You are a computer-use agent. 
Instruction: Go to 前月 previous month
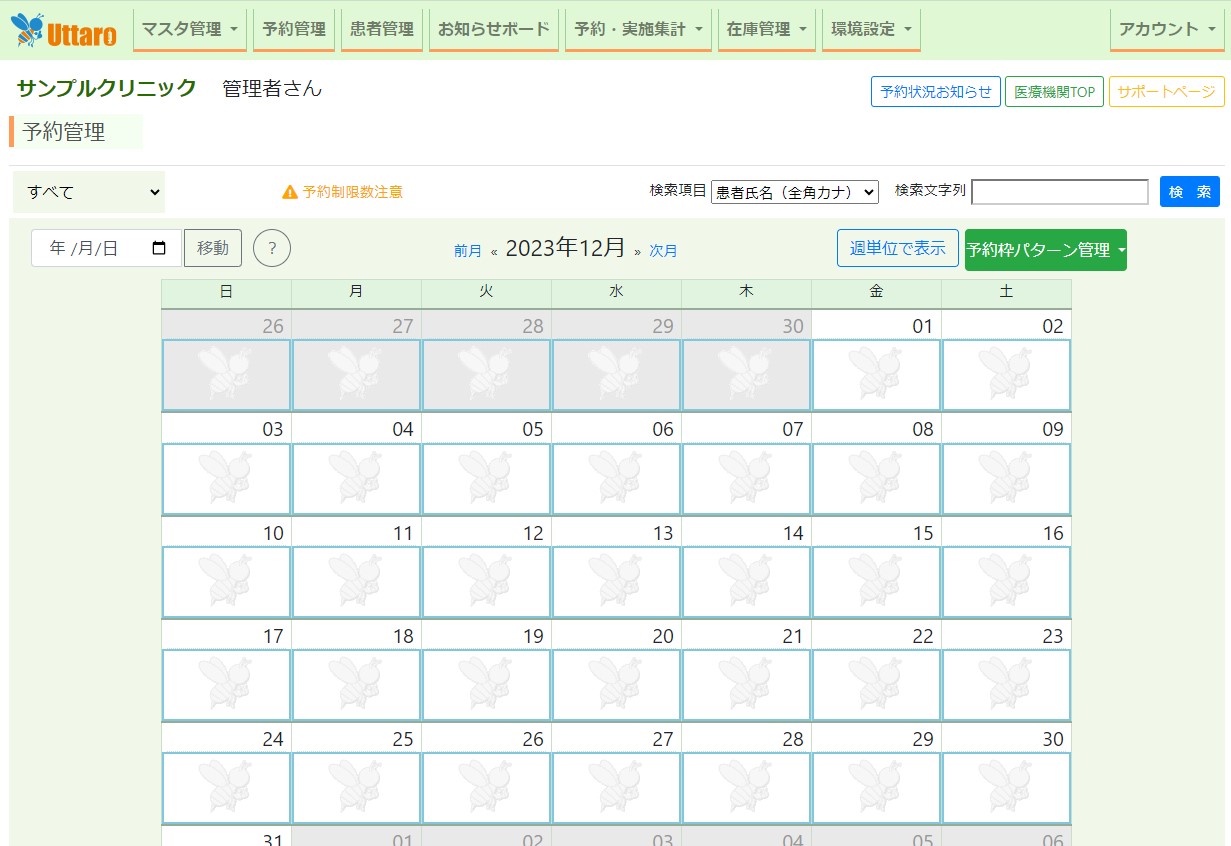pos(468,251)
